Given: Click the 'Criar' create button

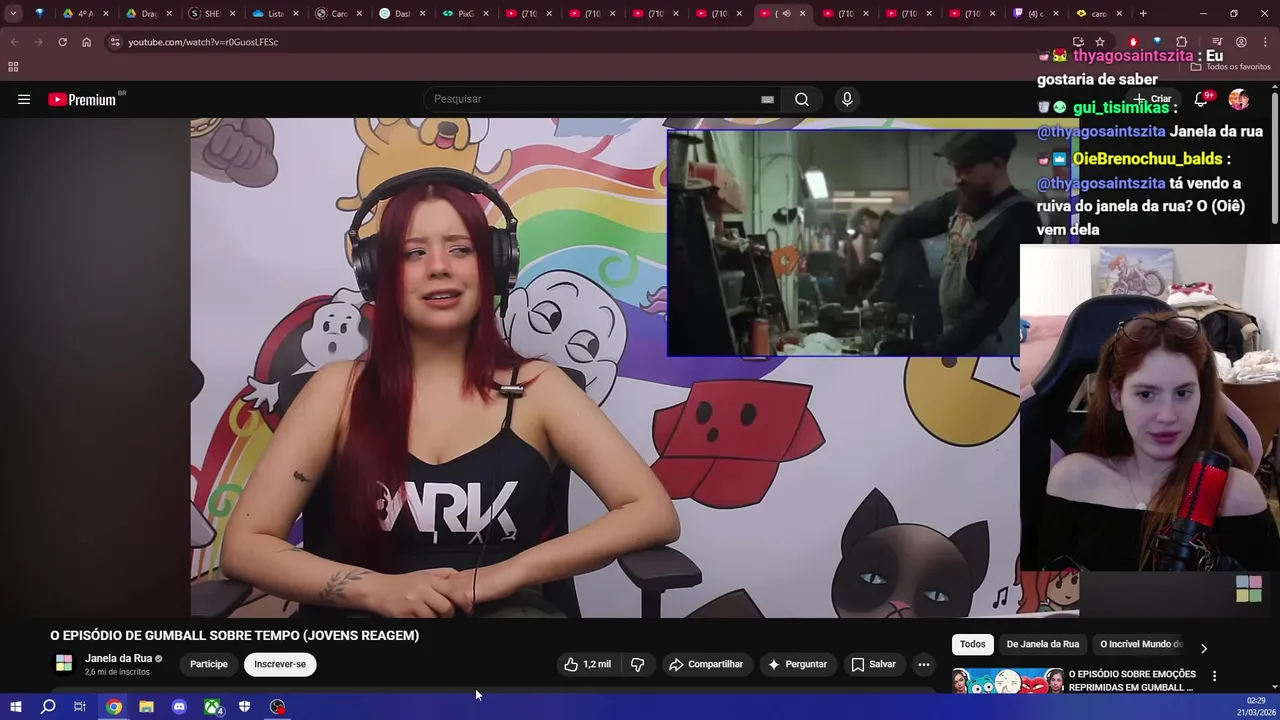Looking at the screenshot, I should (1152, 99).
